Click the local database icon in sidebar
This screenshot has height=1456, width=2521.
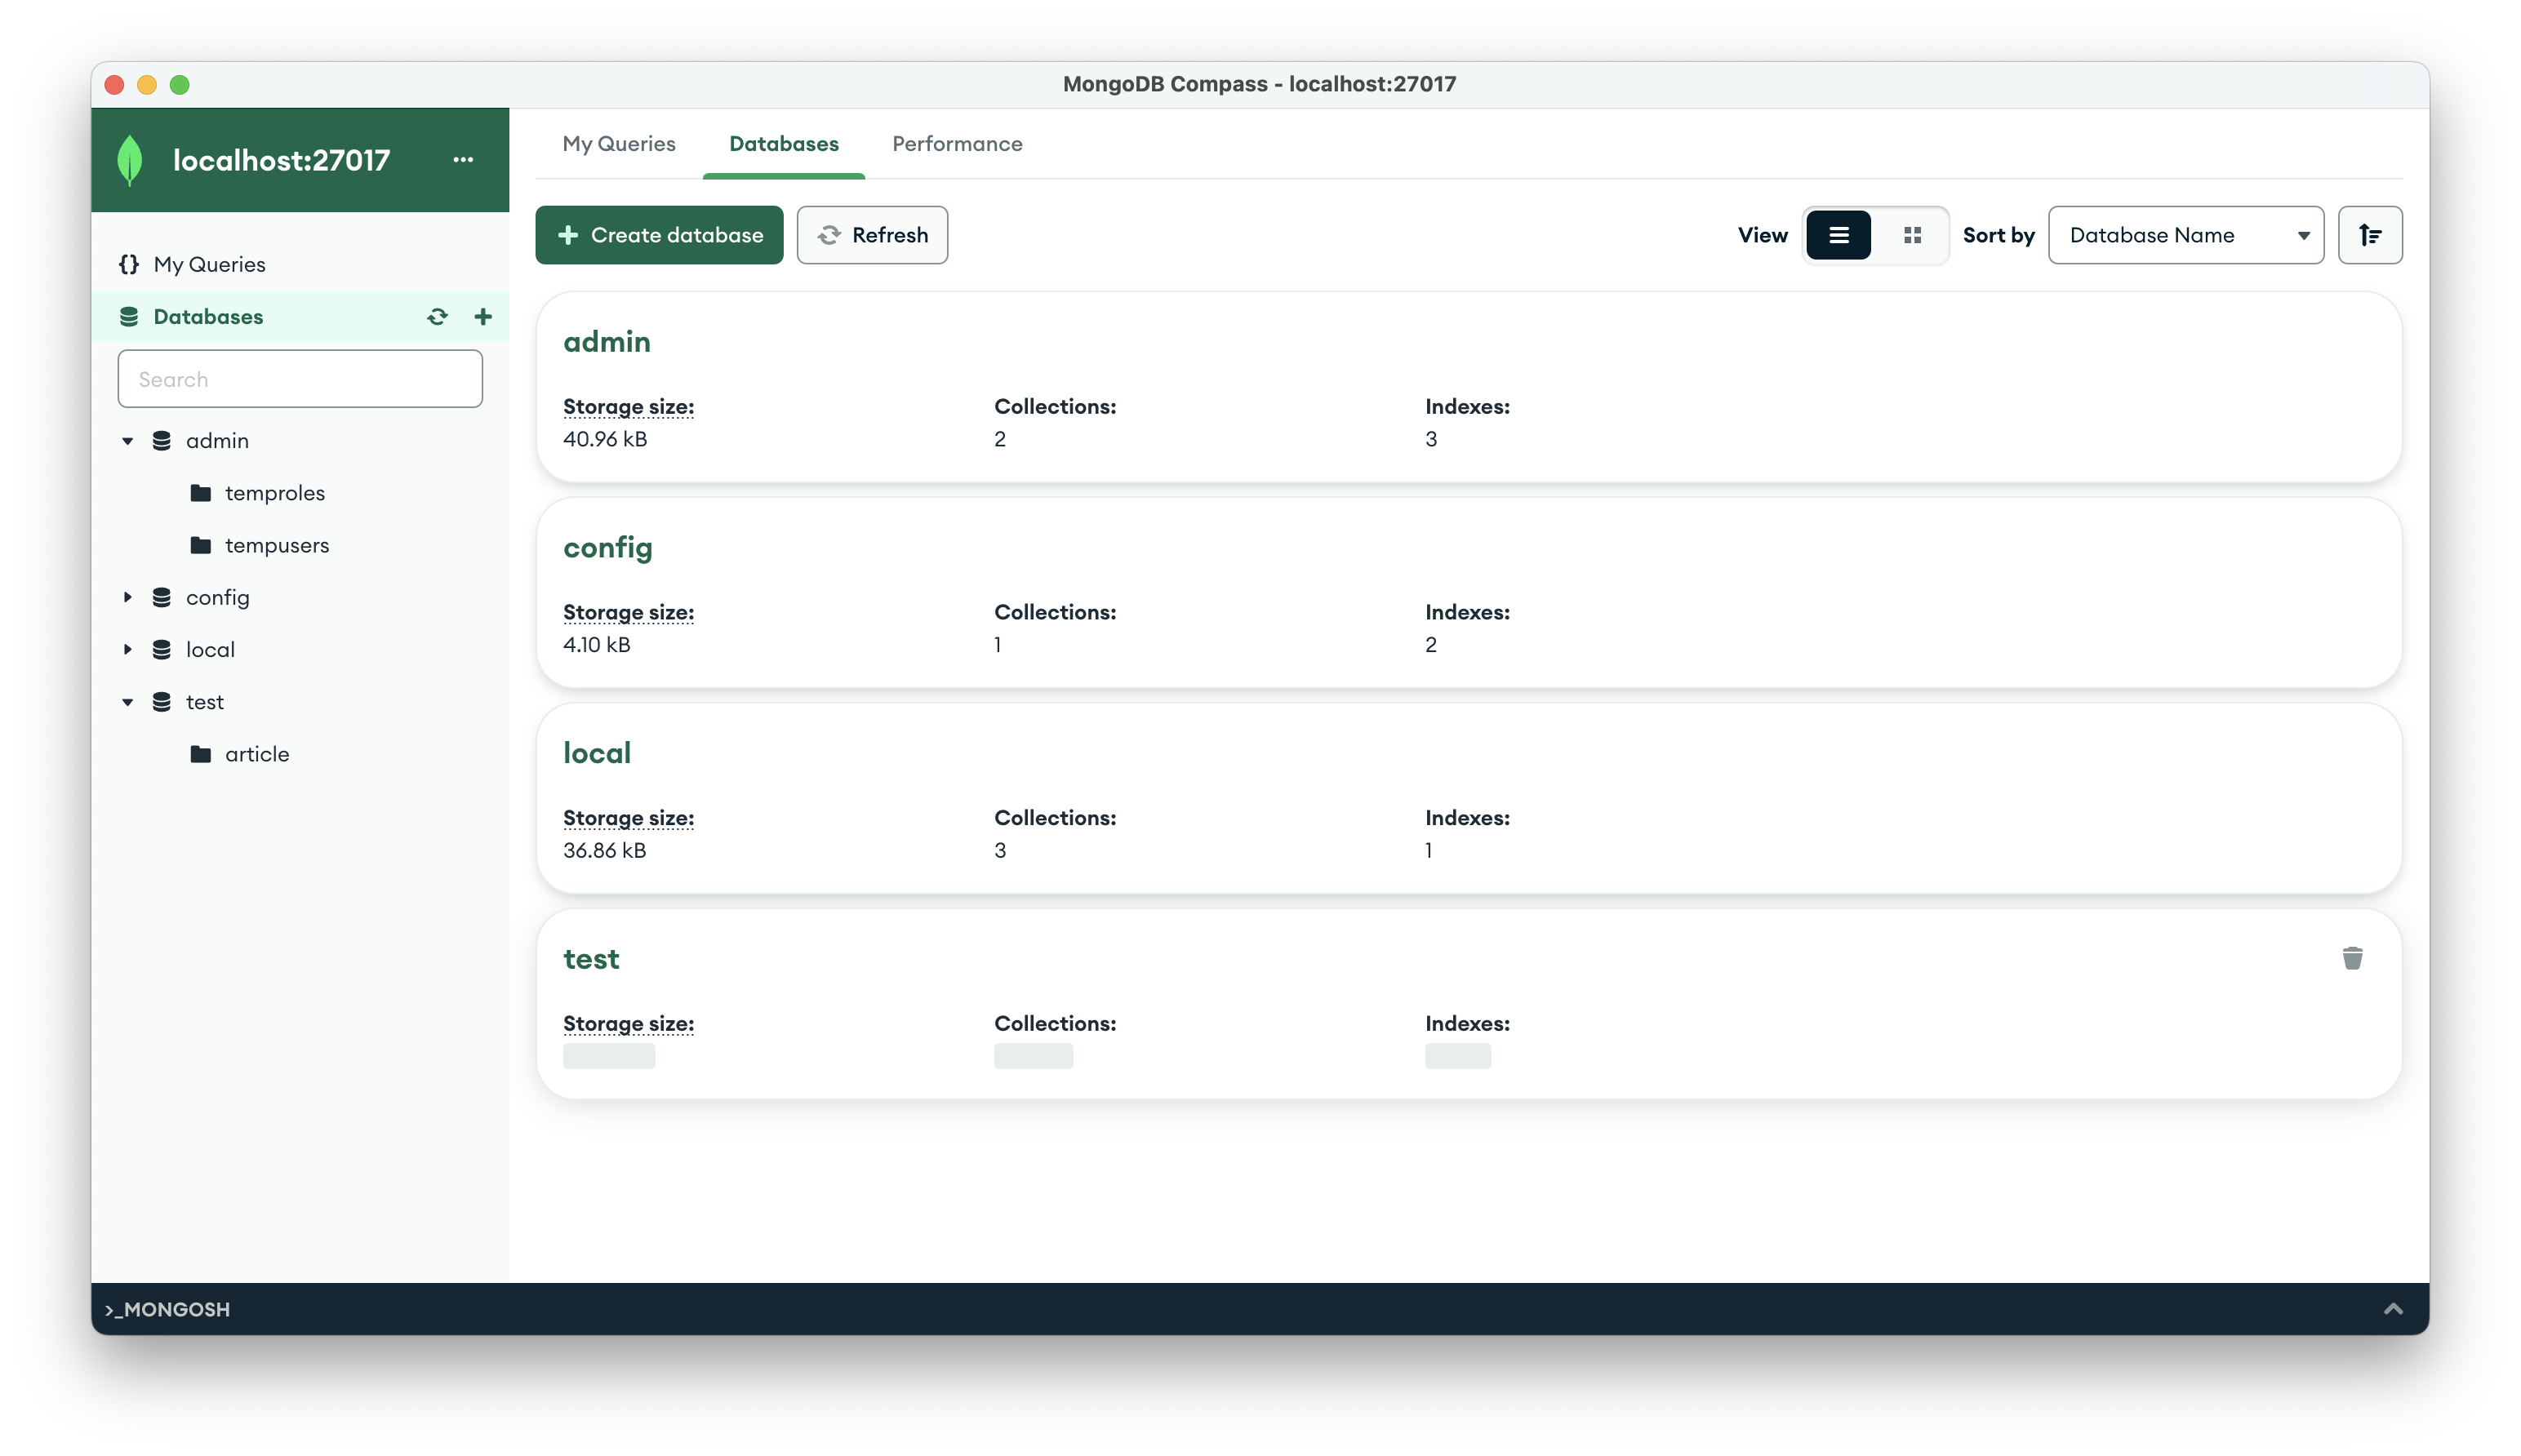(162, 650)
